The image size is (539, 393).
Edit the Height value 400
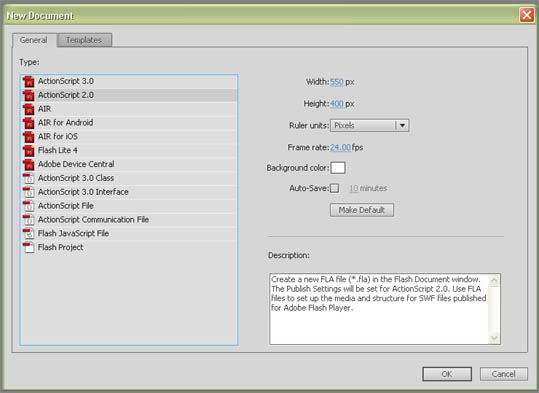click(337, 103)
